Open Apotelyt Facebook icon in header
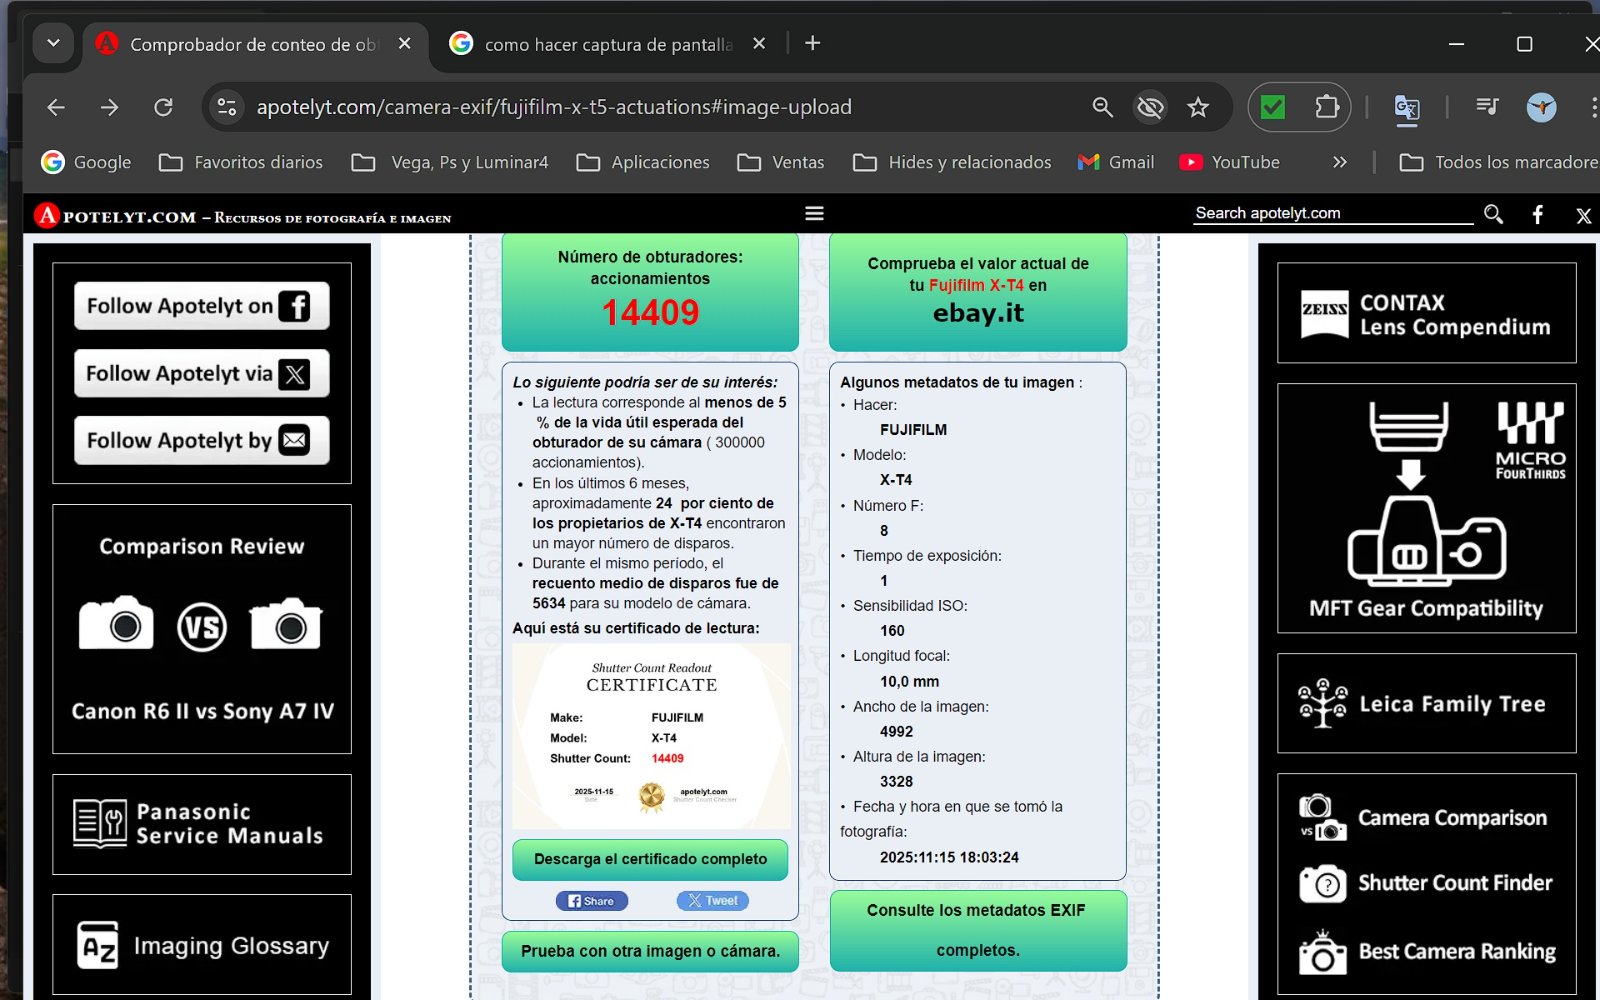This screenshot has height=1000, width=1600. pyautogui.click(x=1538, y=214)
